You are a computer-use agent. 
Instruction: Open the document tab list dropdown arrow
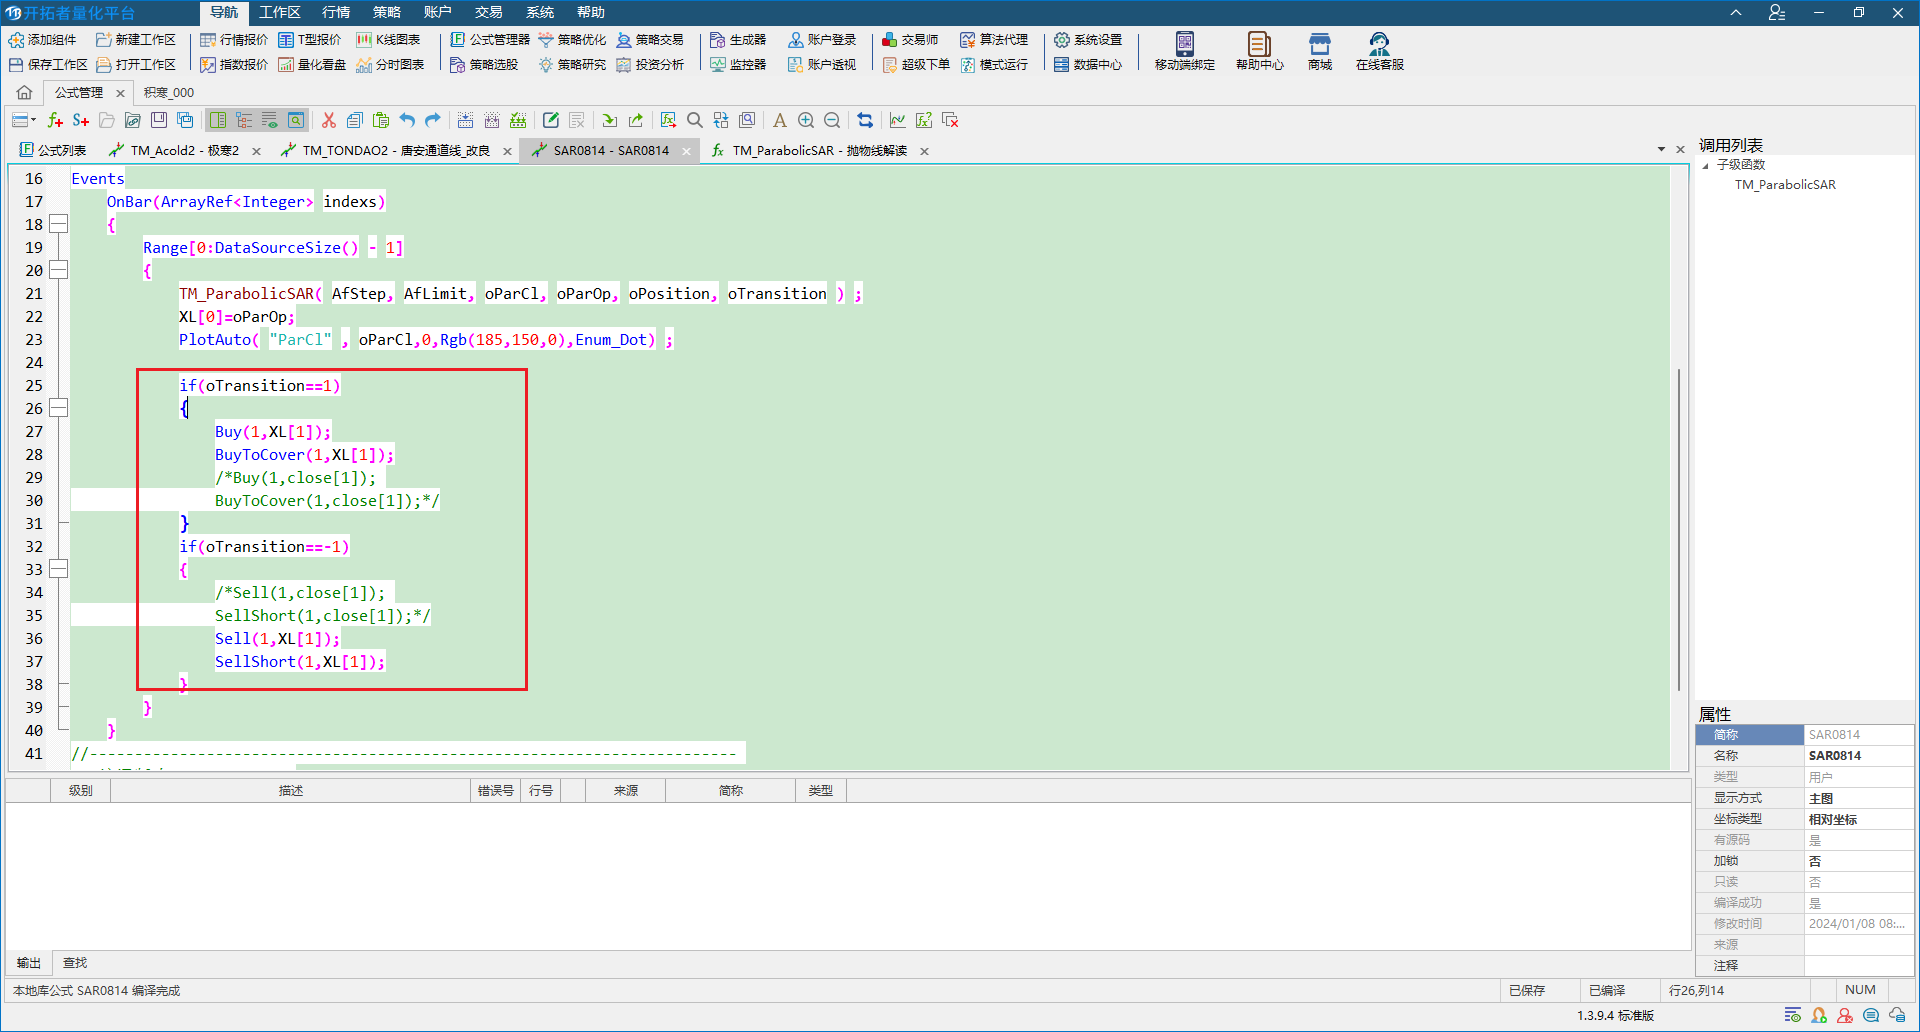point(1661,150)
